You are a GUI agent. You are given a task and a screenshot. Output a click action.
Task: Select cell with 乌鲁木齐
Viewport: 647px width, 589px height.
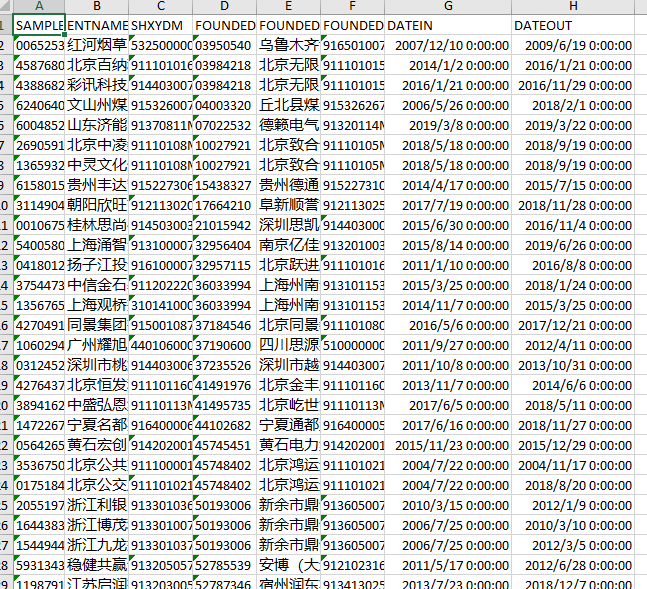coord(288,45)
